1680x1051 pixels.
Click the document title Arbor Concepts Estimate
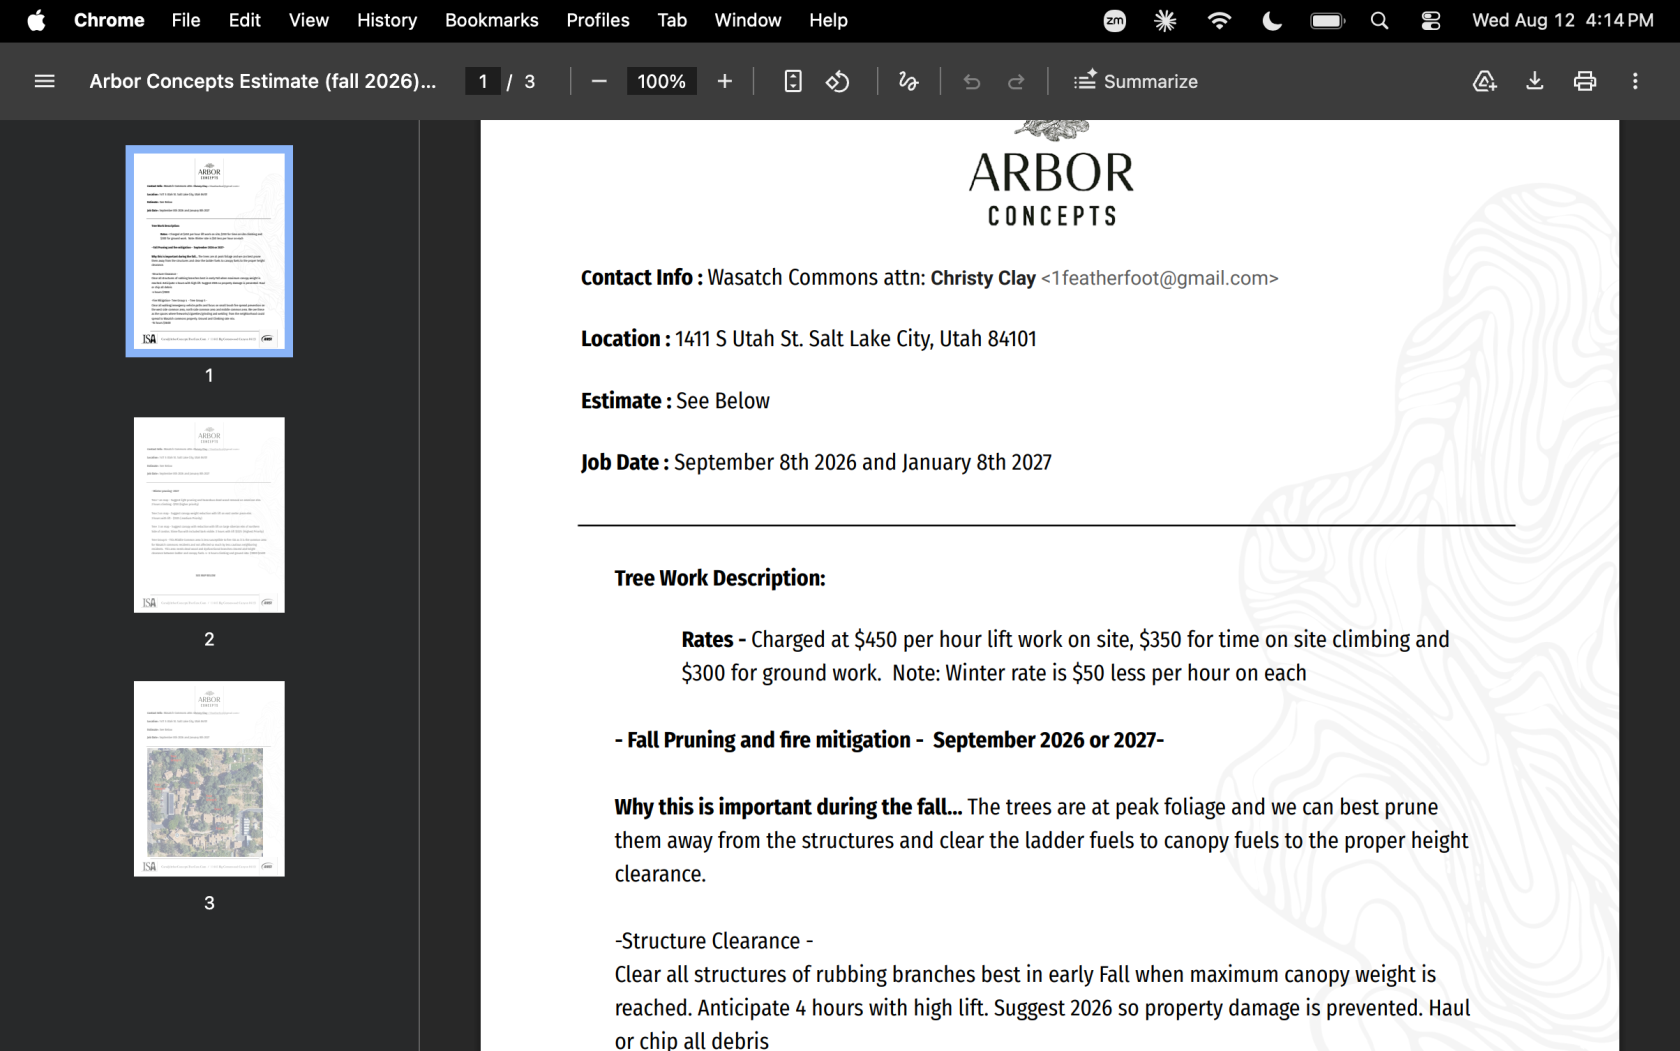coord(263,81)
